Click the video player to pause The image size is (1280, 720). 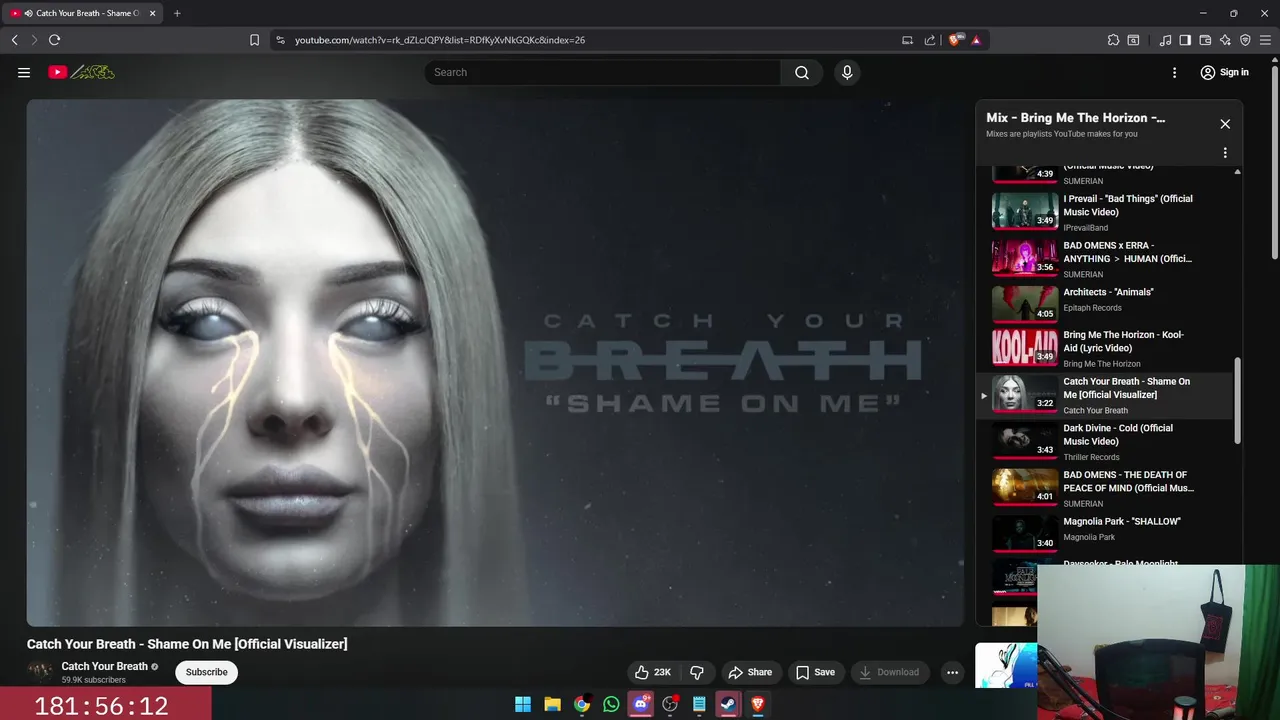(x=496, y=363)
